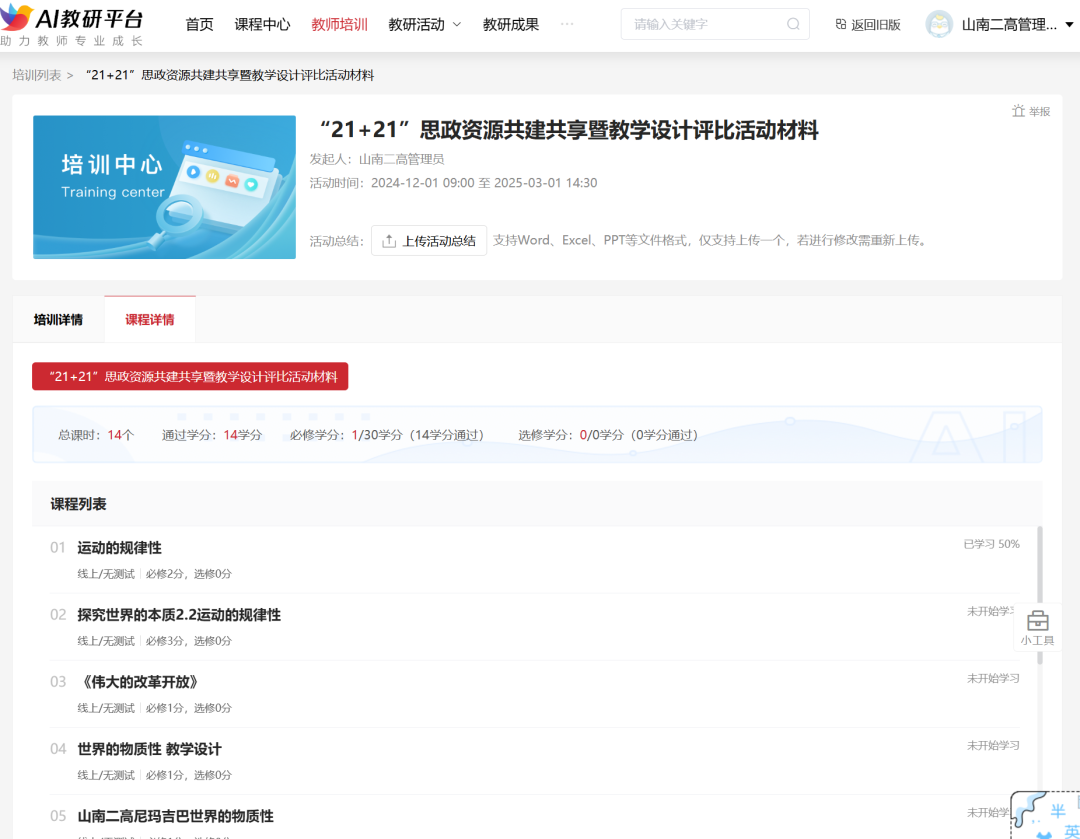Screen dimensions: 1080x839
Task: Open the 小工具 toolbox panel
Action: tap(1037, 624)
